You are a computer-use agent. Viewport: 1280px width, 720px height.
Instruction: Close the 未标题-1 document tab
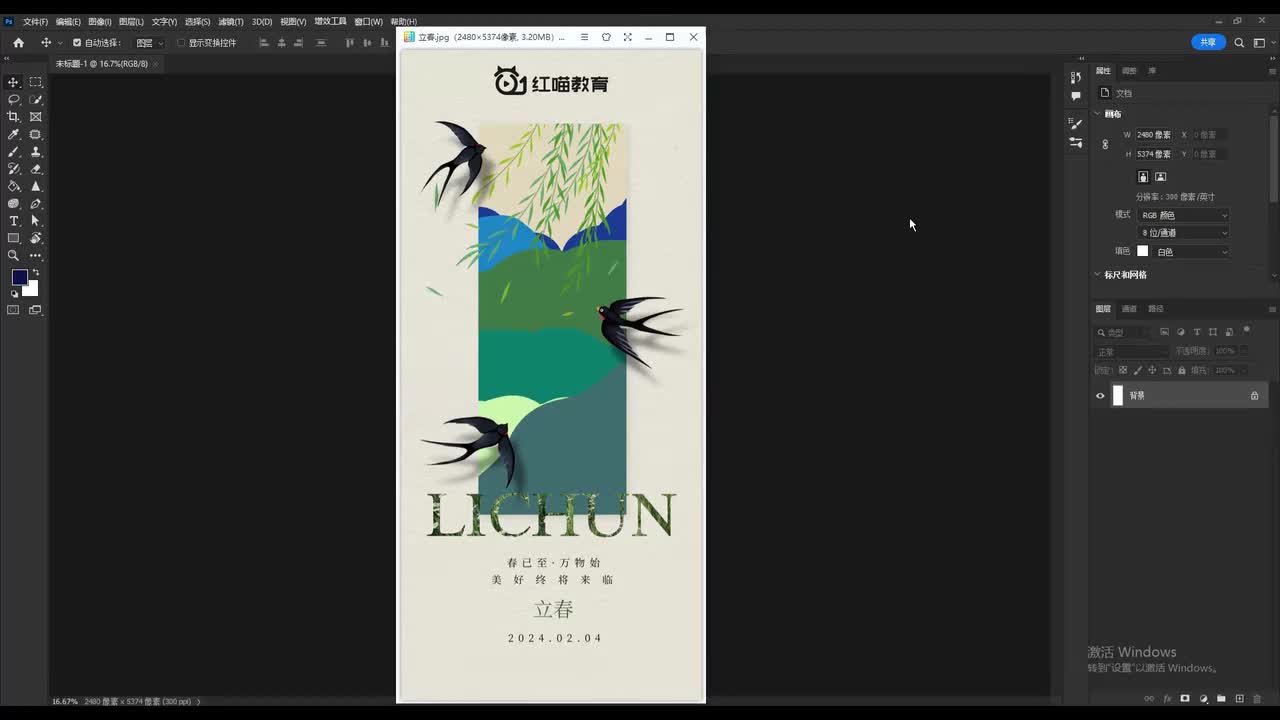(x=156, y=64)
